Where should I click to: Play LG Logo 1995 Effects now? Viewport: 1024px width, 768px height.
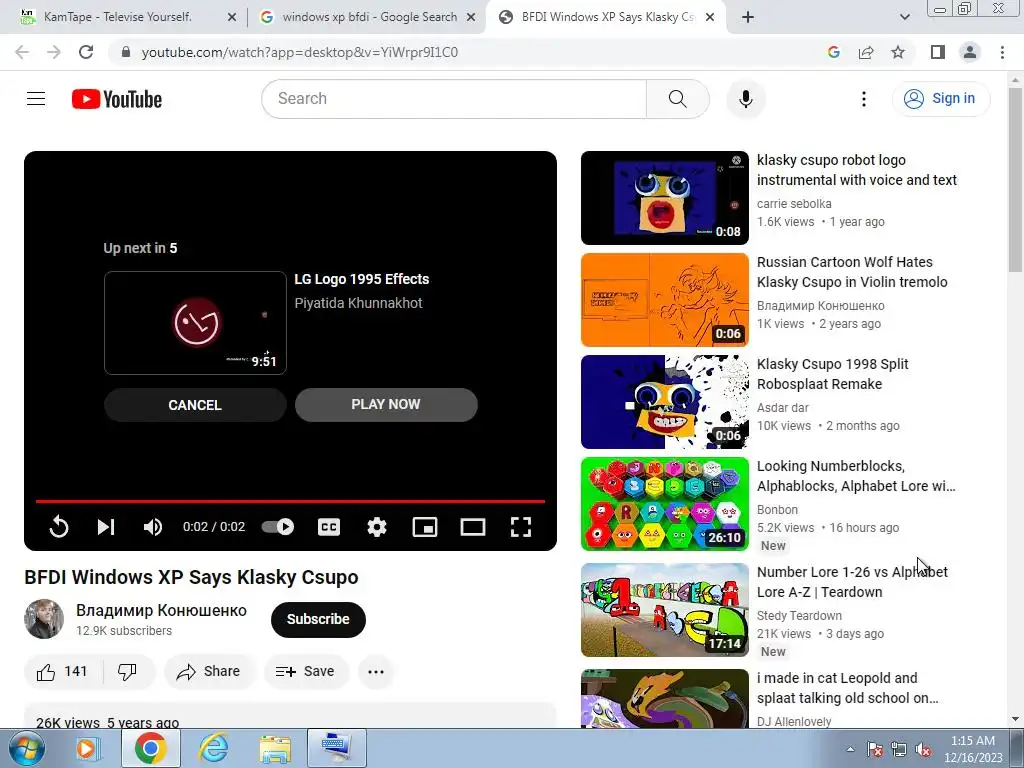coord(386,404)
